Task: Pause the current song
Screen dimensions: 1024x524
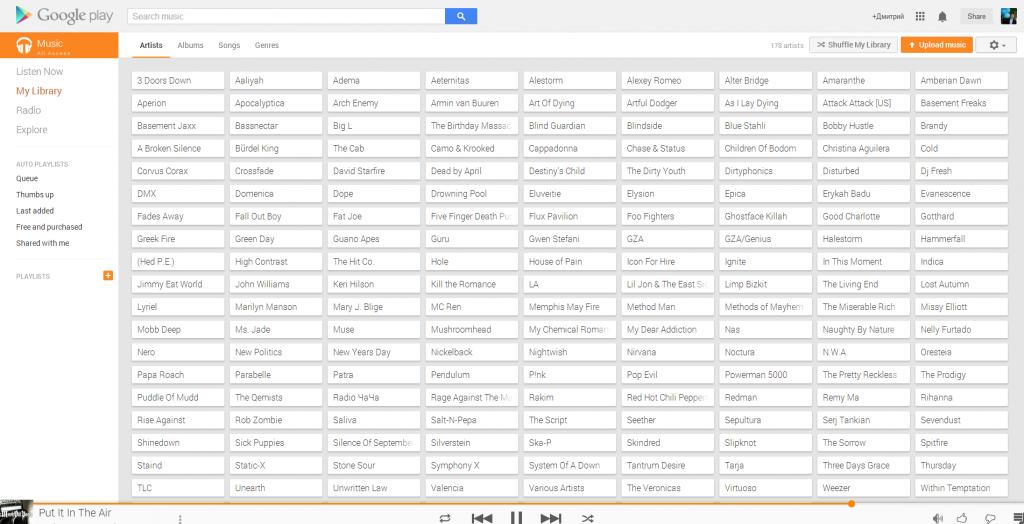Action: point(516,517)
